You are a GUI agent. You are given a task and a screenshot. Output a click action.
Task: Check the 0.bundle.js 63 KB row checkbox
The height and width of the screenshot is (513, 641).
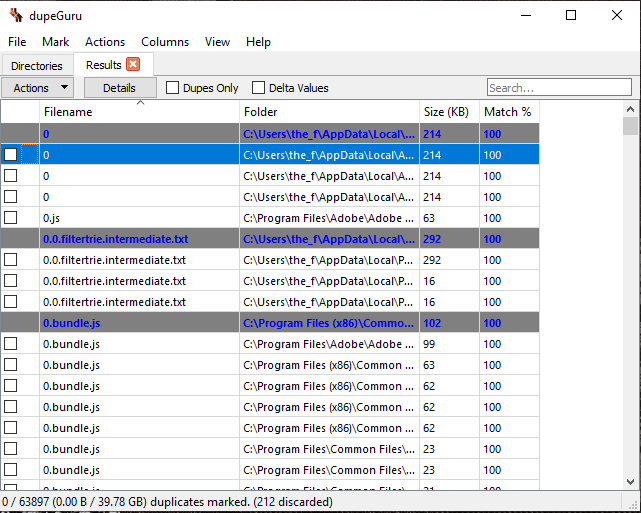(11, 364)
